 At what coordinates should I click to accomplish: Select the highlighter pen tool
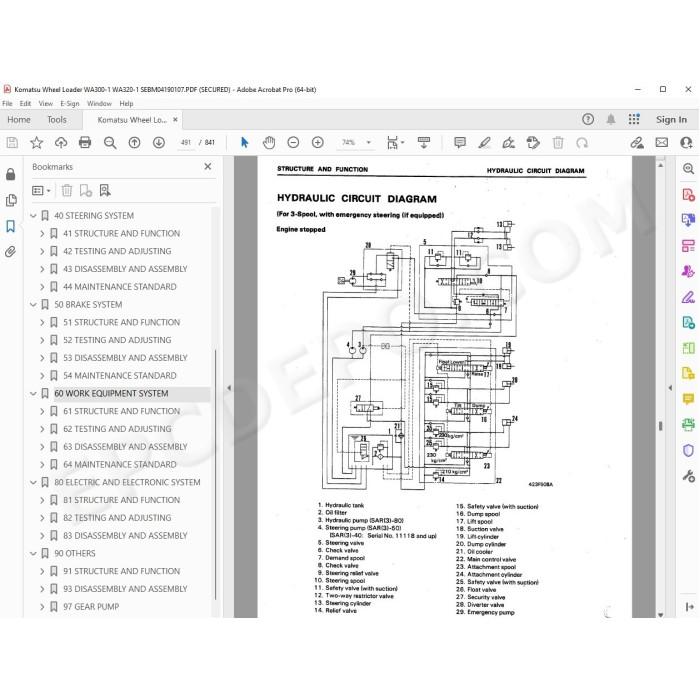(484, 143)
